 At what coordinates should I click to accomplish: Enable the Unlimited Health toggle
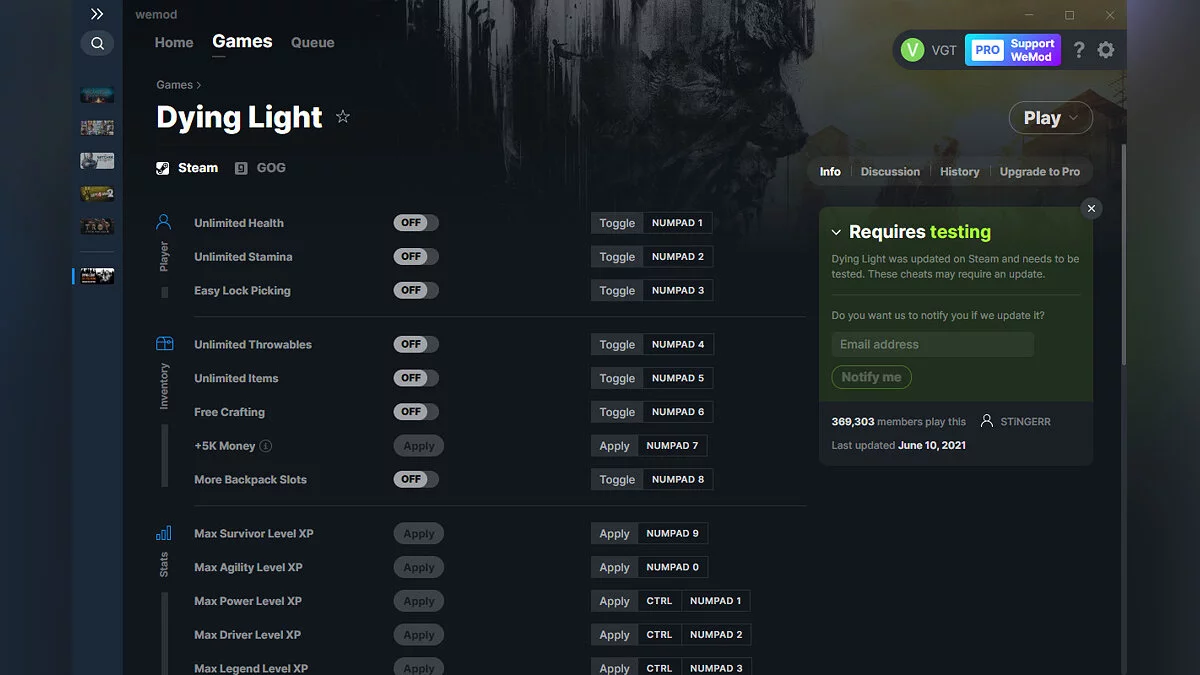click(x=415, y=222)
